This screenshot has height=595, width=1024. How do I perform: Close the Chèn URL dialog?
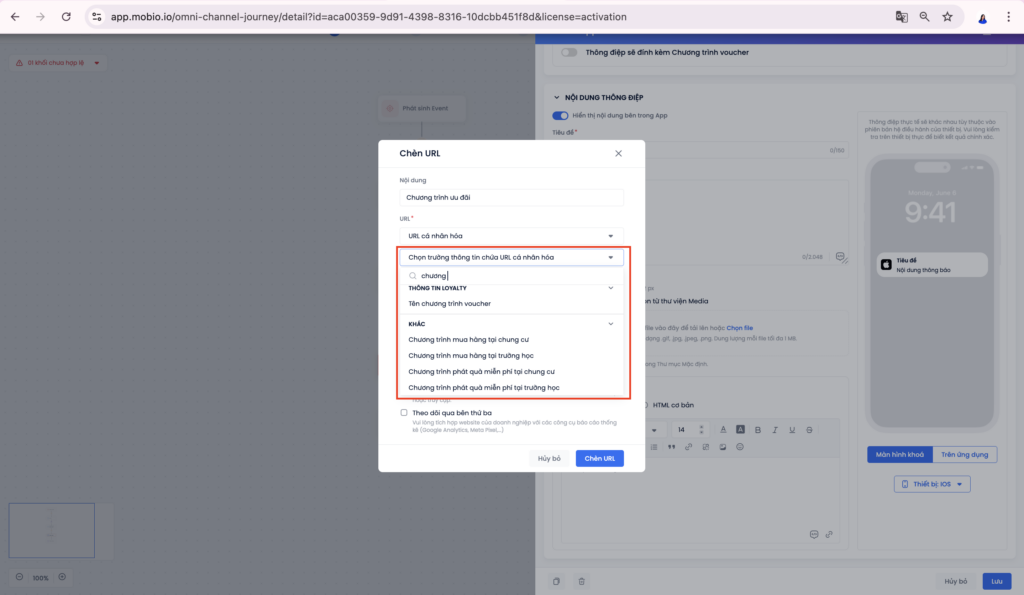point(618,153)
